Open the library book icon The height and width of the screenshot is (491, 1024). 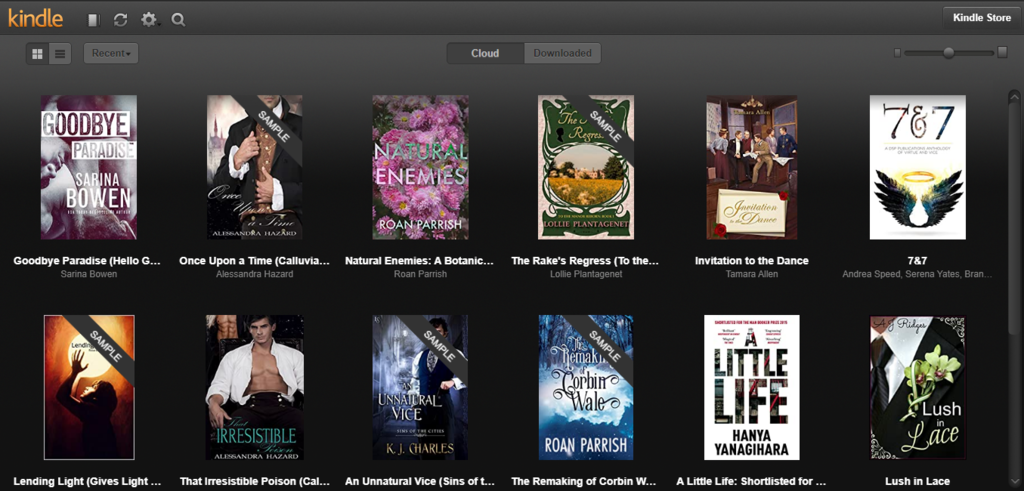coord(94,20)
